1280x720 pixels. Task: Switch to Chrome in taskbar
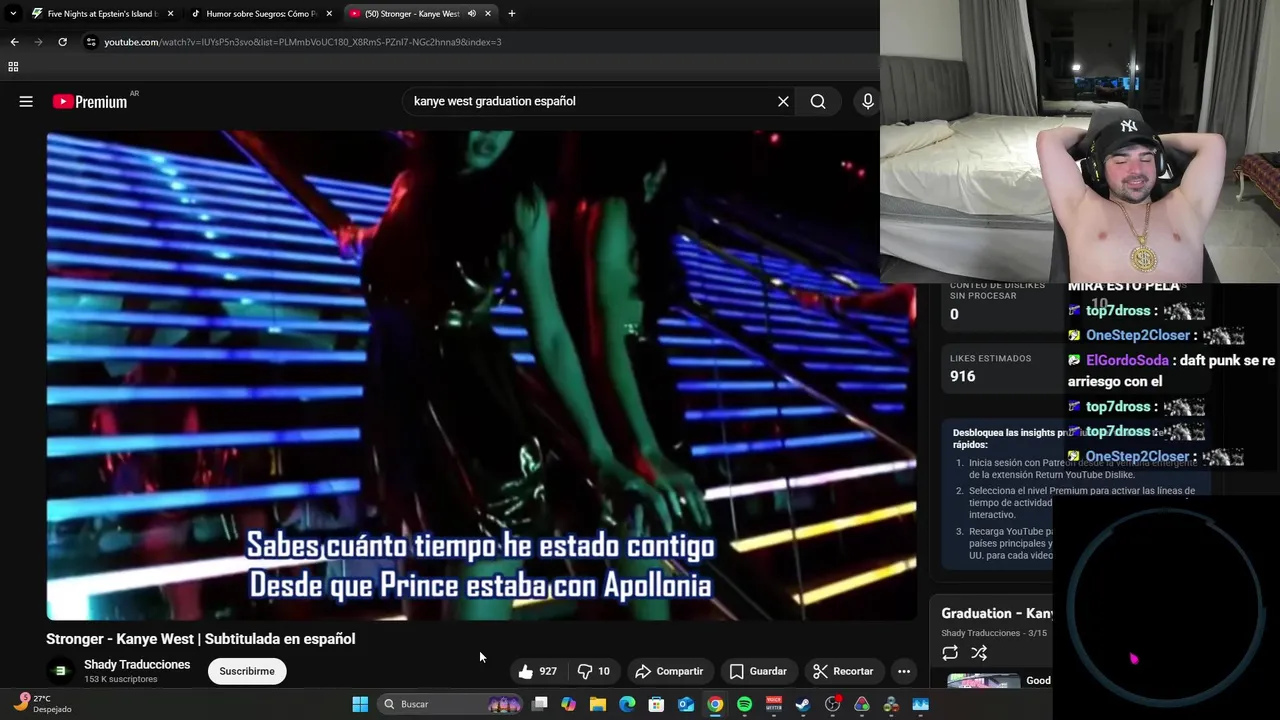pos(715,704)
